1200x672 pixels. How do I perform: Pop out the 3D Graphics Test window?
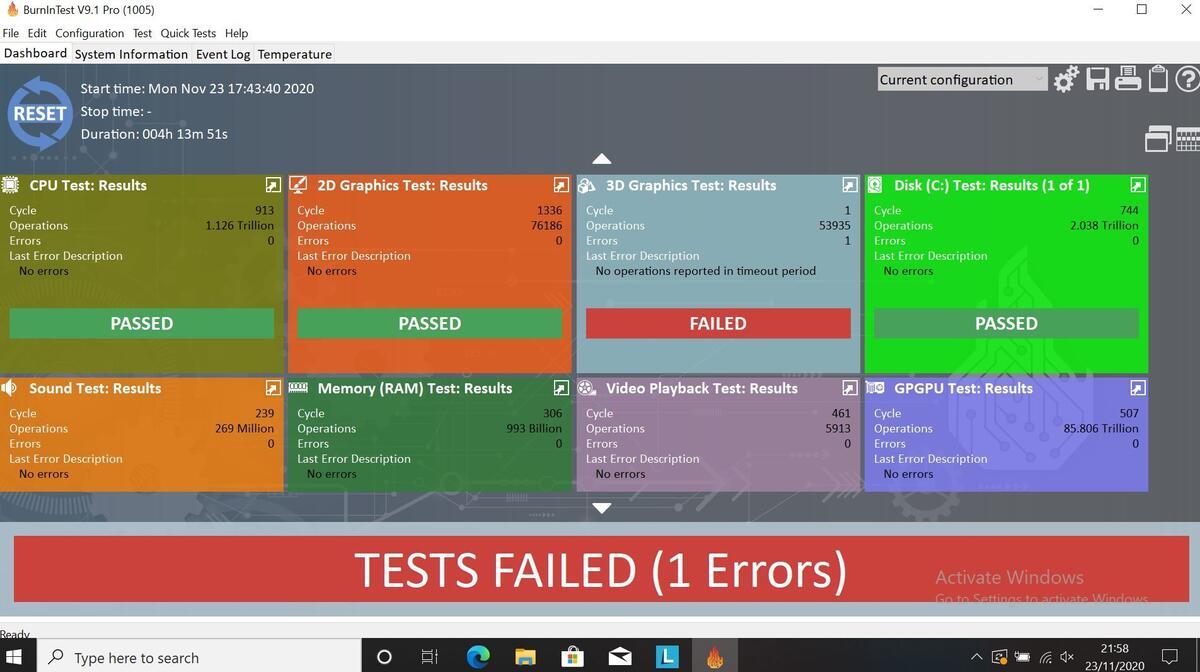(x=849, y=185)
